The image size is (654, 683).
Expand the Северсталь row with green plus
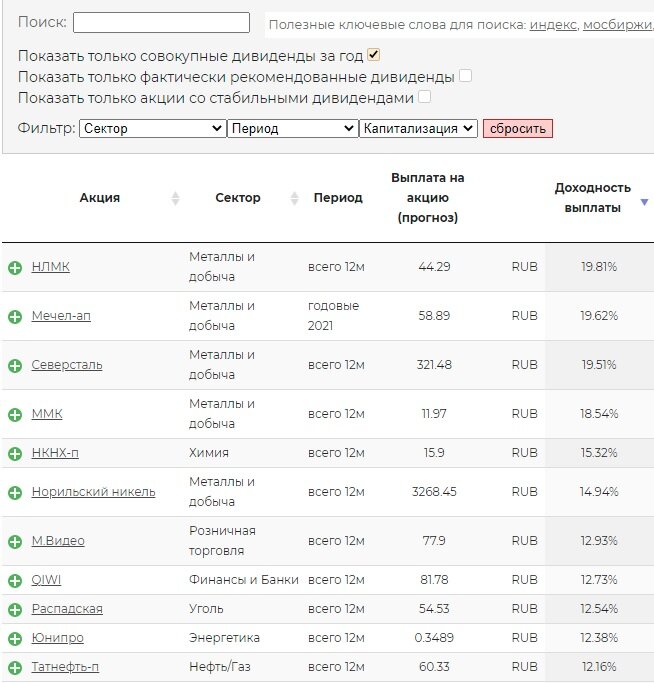click(x=15, y=365)
